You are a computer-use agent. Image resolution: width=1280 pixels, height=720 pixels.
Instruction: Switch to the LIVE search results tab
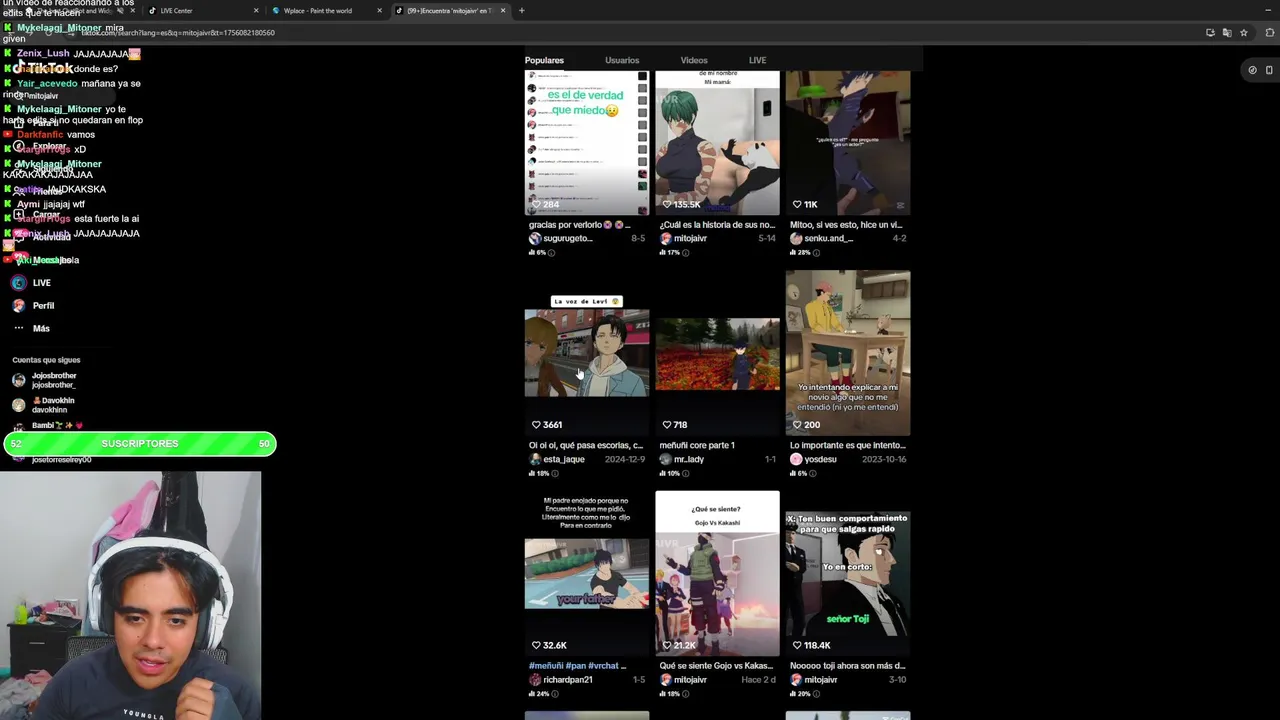(x=757, y=60)
